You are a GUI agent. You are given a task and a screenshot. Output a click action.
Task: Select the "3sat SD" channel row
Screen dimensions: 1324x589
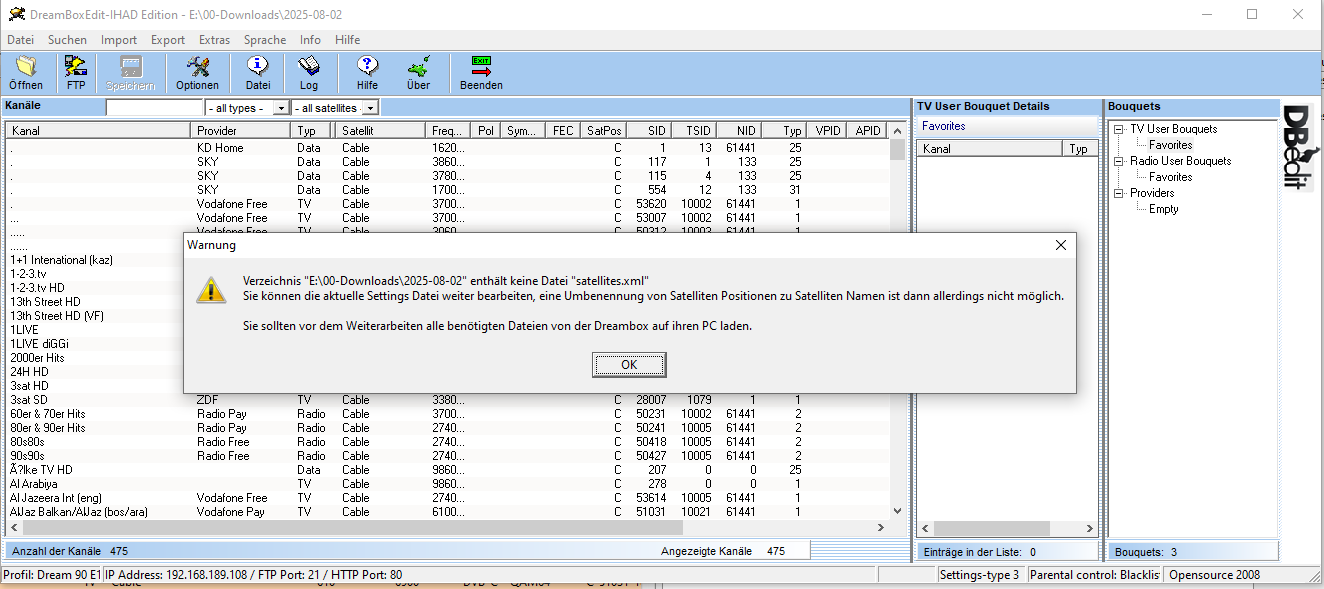[x=448, y=400]
